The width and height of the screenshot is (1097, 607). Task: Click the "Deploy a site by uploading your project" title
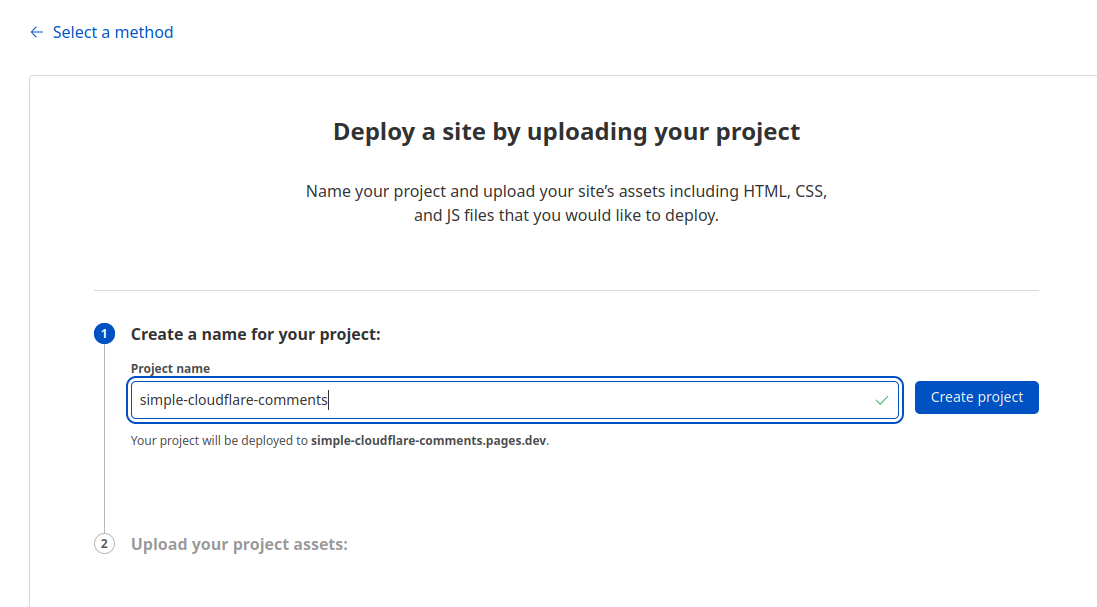point(564,131)
